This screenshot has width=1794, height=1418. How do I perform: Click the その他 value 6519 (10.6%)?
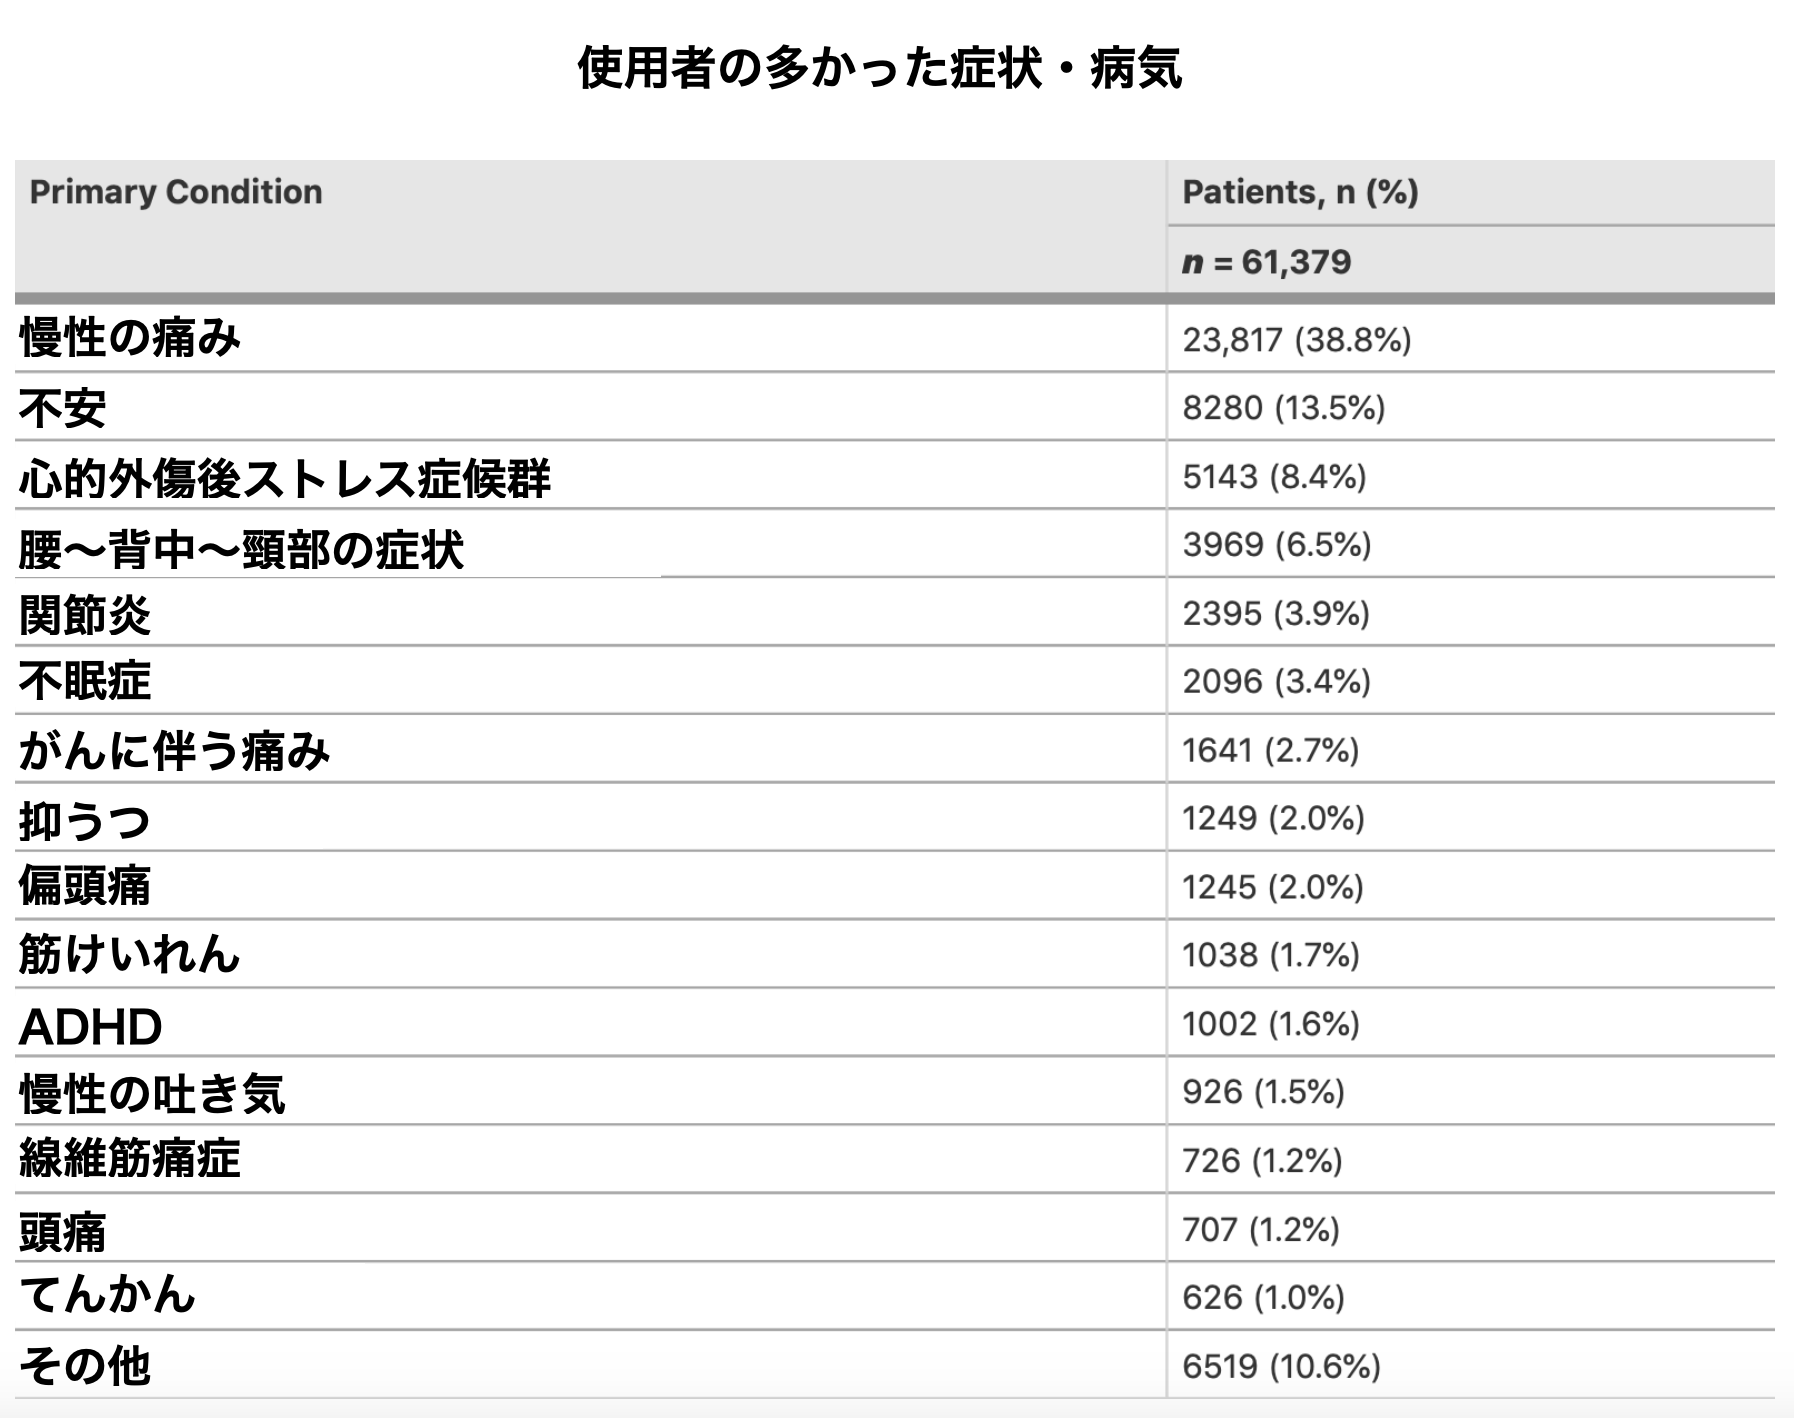pos(1282,1366)
